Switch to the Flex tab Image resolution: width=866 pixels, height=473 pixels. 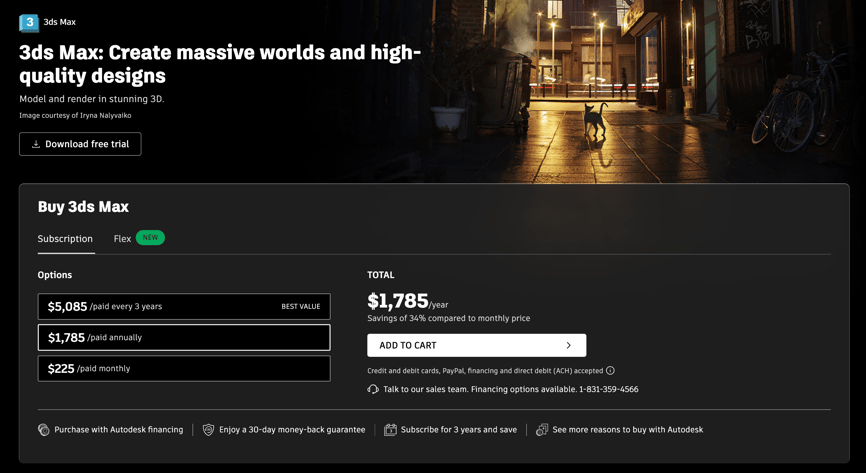122,239
